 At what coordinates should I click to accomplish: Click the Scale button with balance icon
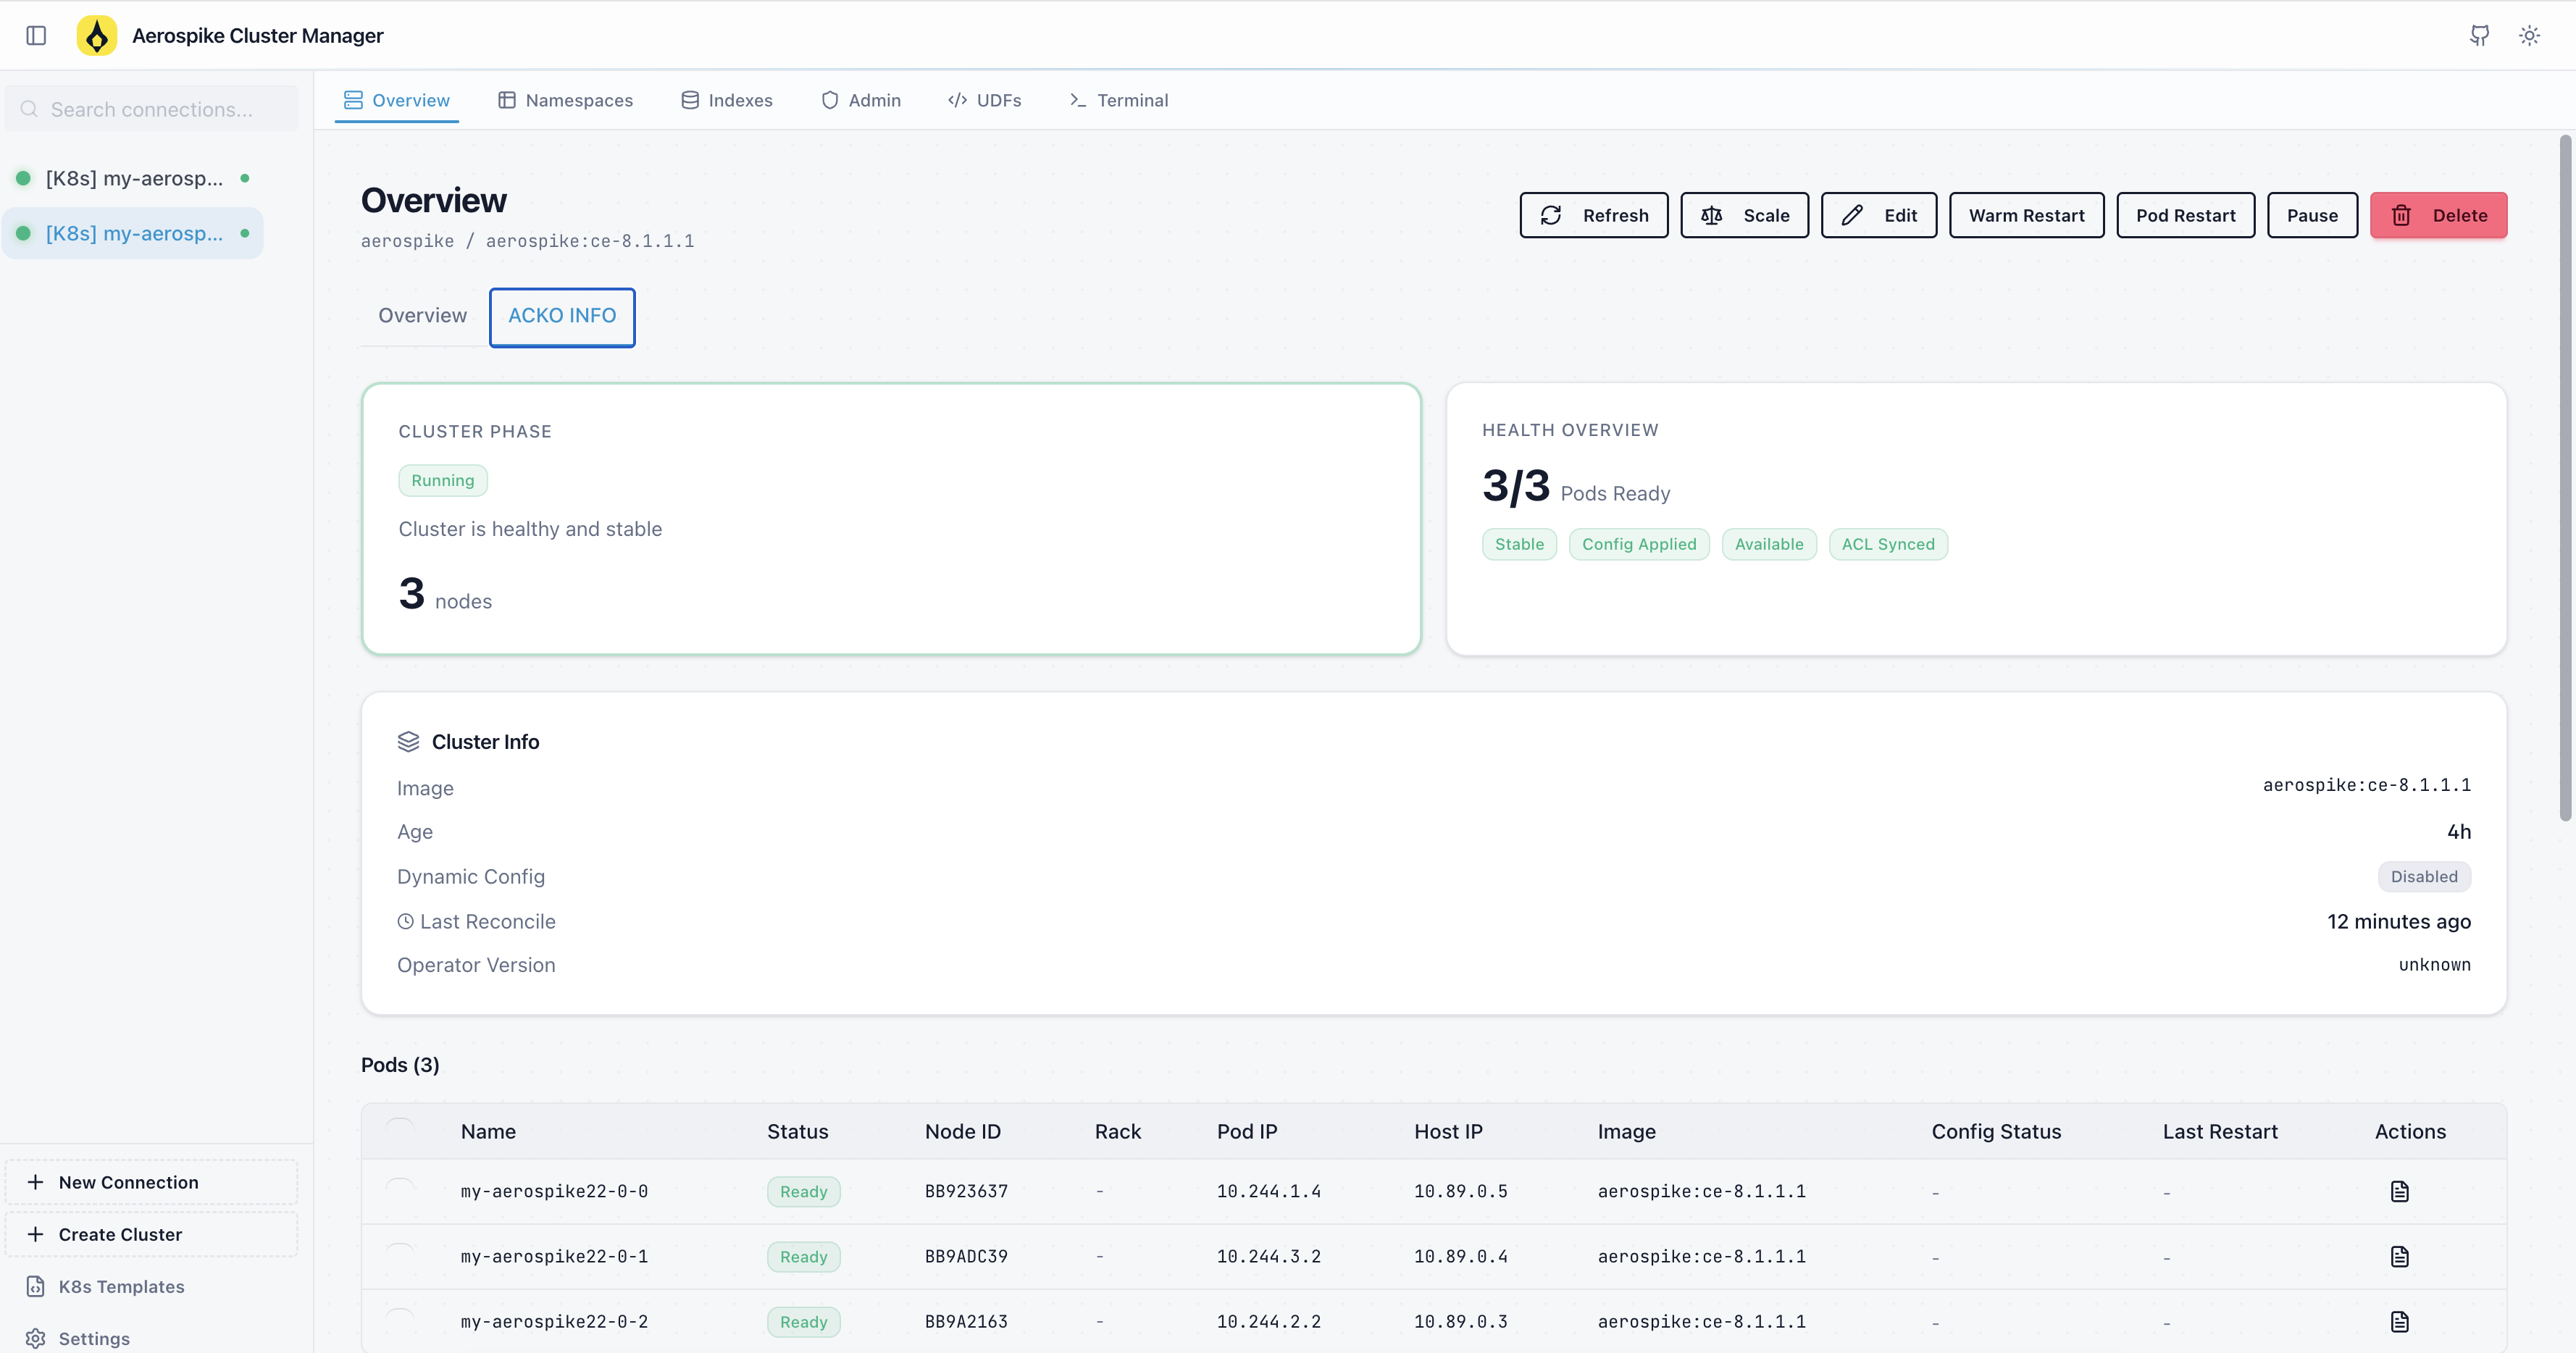click(1744, 215)
